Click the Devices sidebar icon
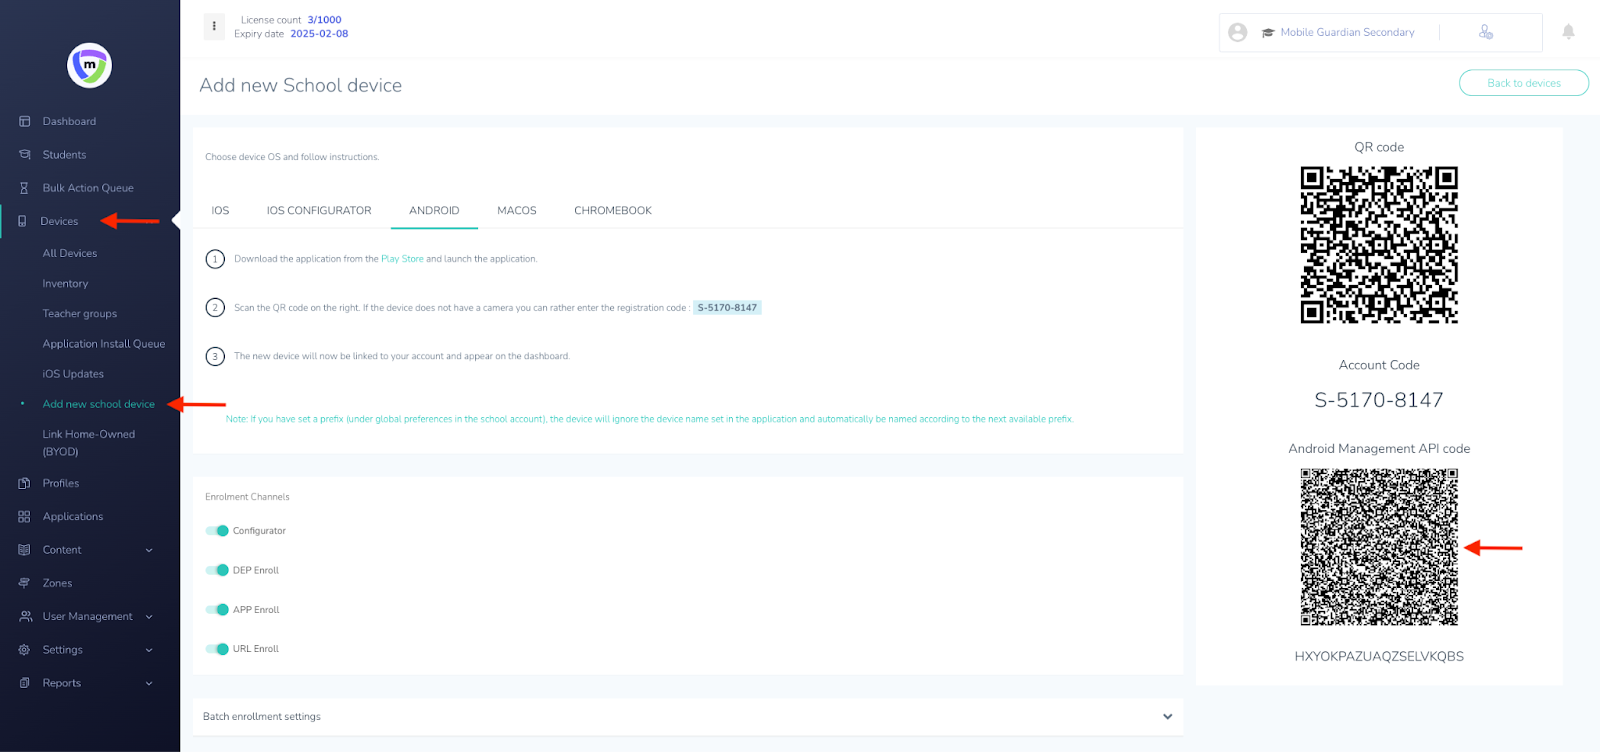Screen dimensions: 1600x752 click(22, 221)
